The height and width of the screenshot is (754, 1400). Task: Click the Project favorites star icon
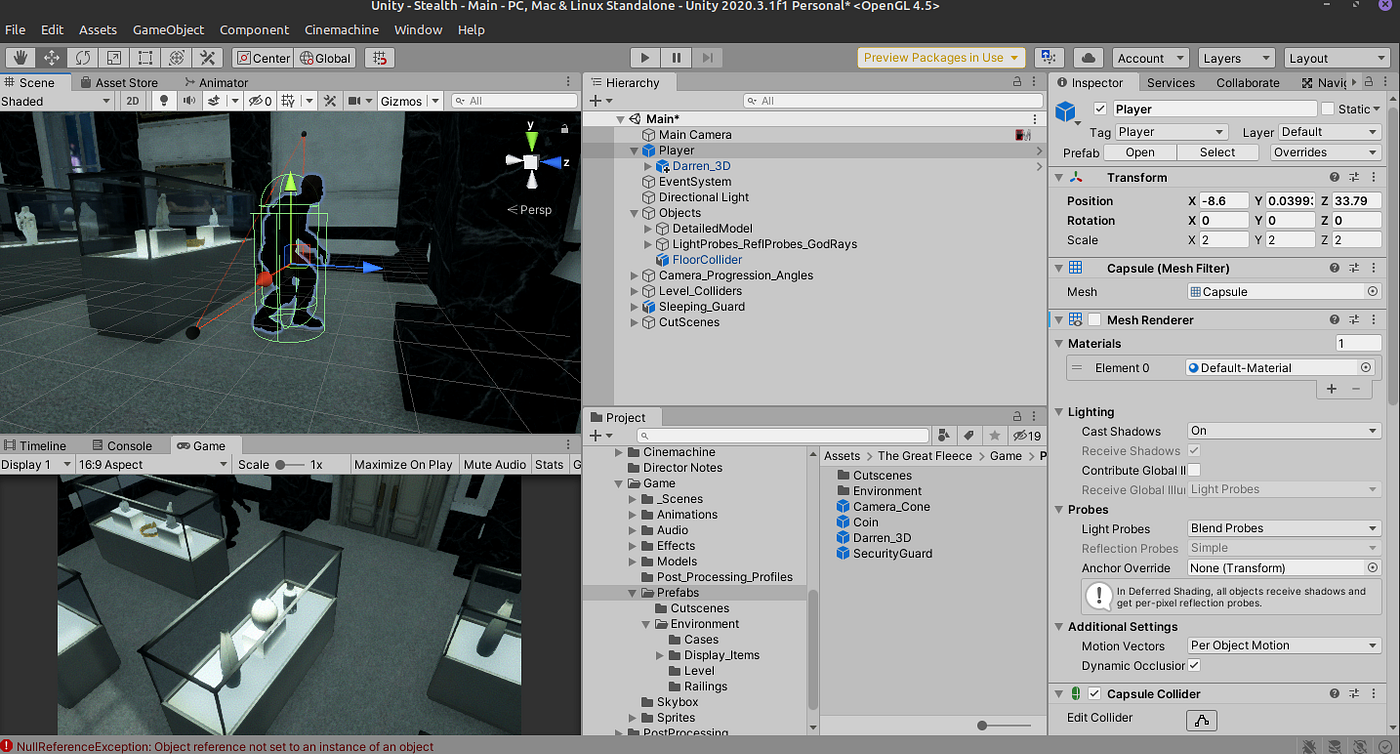point(994,435)
